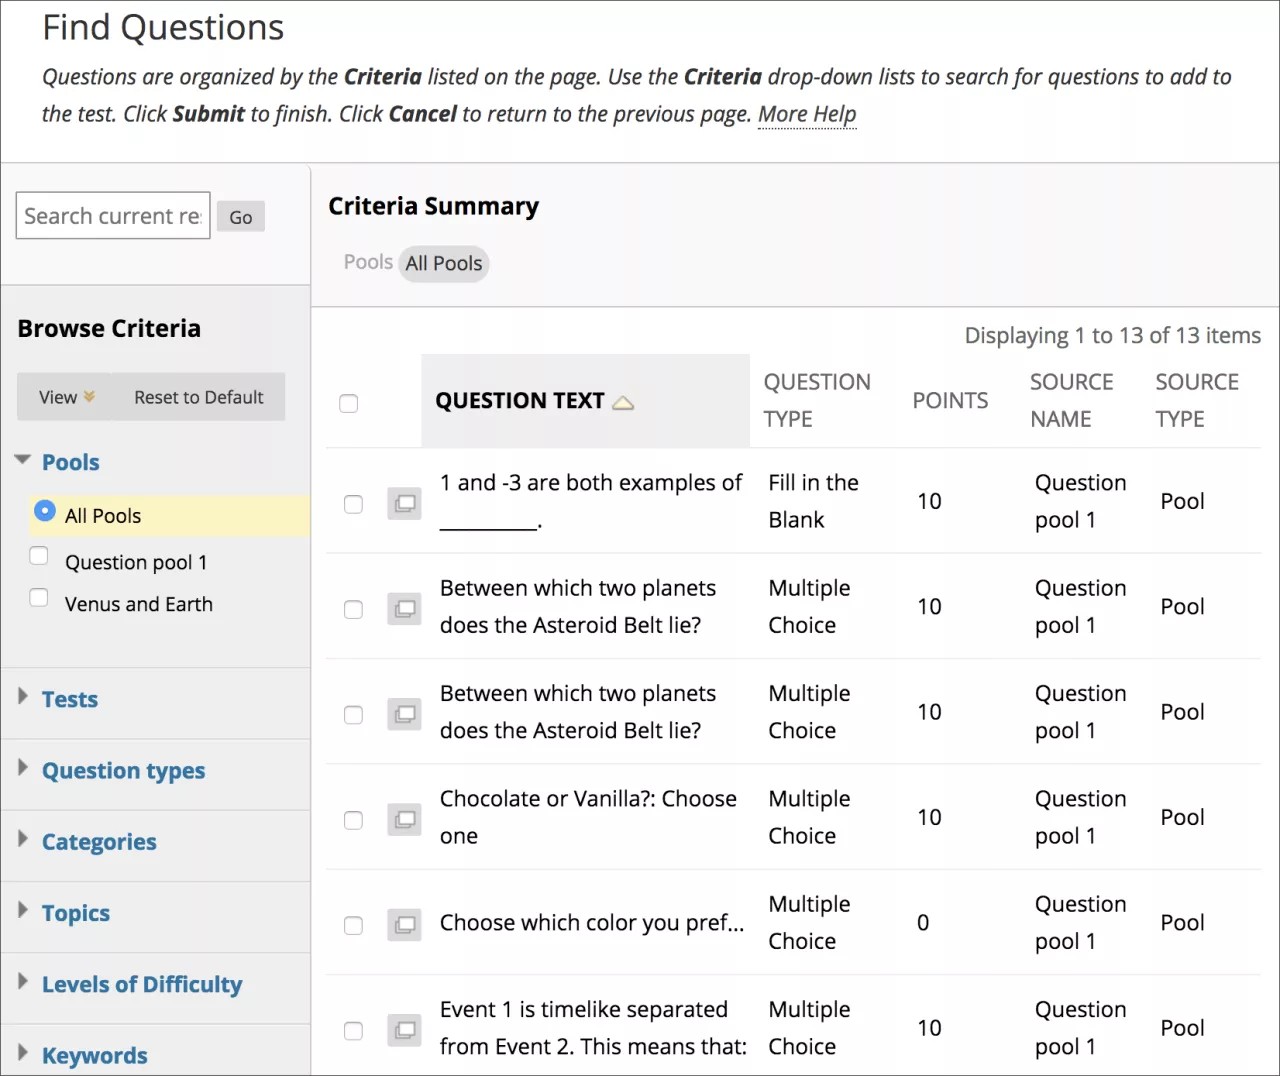
Task: Preview the "Chocolate or Vanilla?" question
Action: click(404, 820)
